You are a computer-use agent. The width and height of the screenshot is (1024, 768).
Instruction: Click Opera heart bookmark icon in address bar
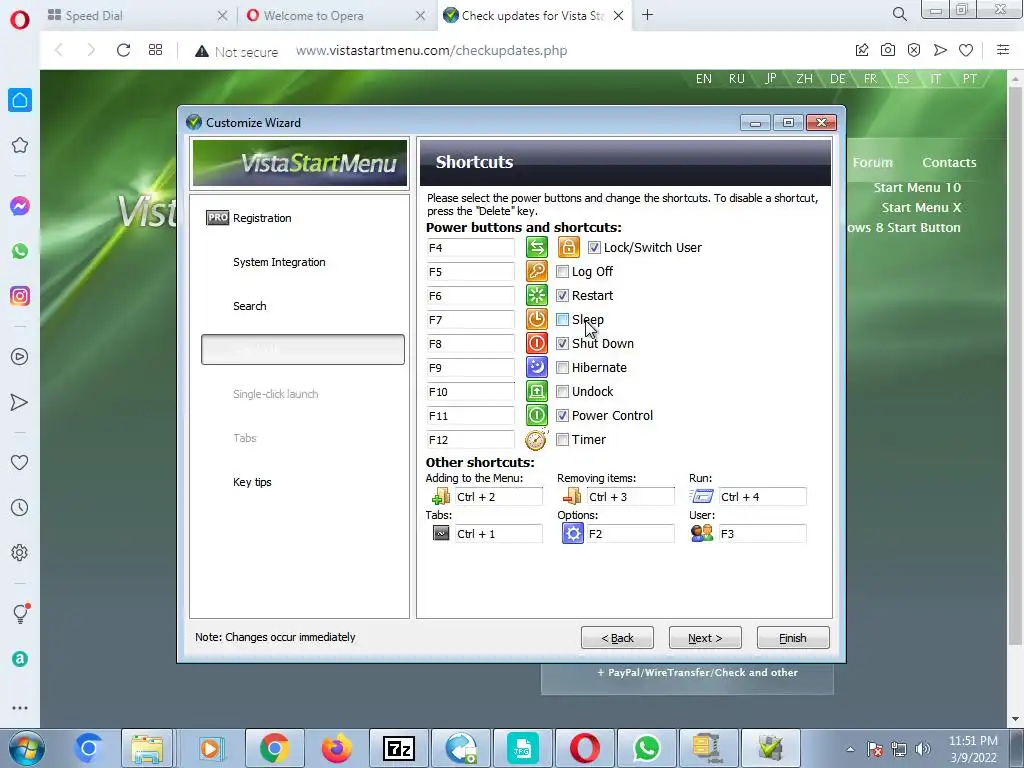(x=966, y=50)
